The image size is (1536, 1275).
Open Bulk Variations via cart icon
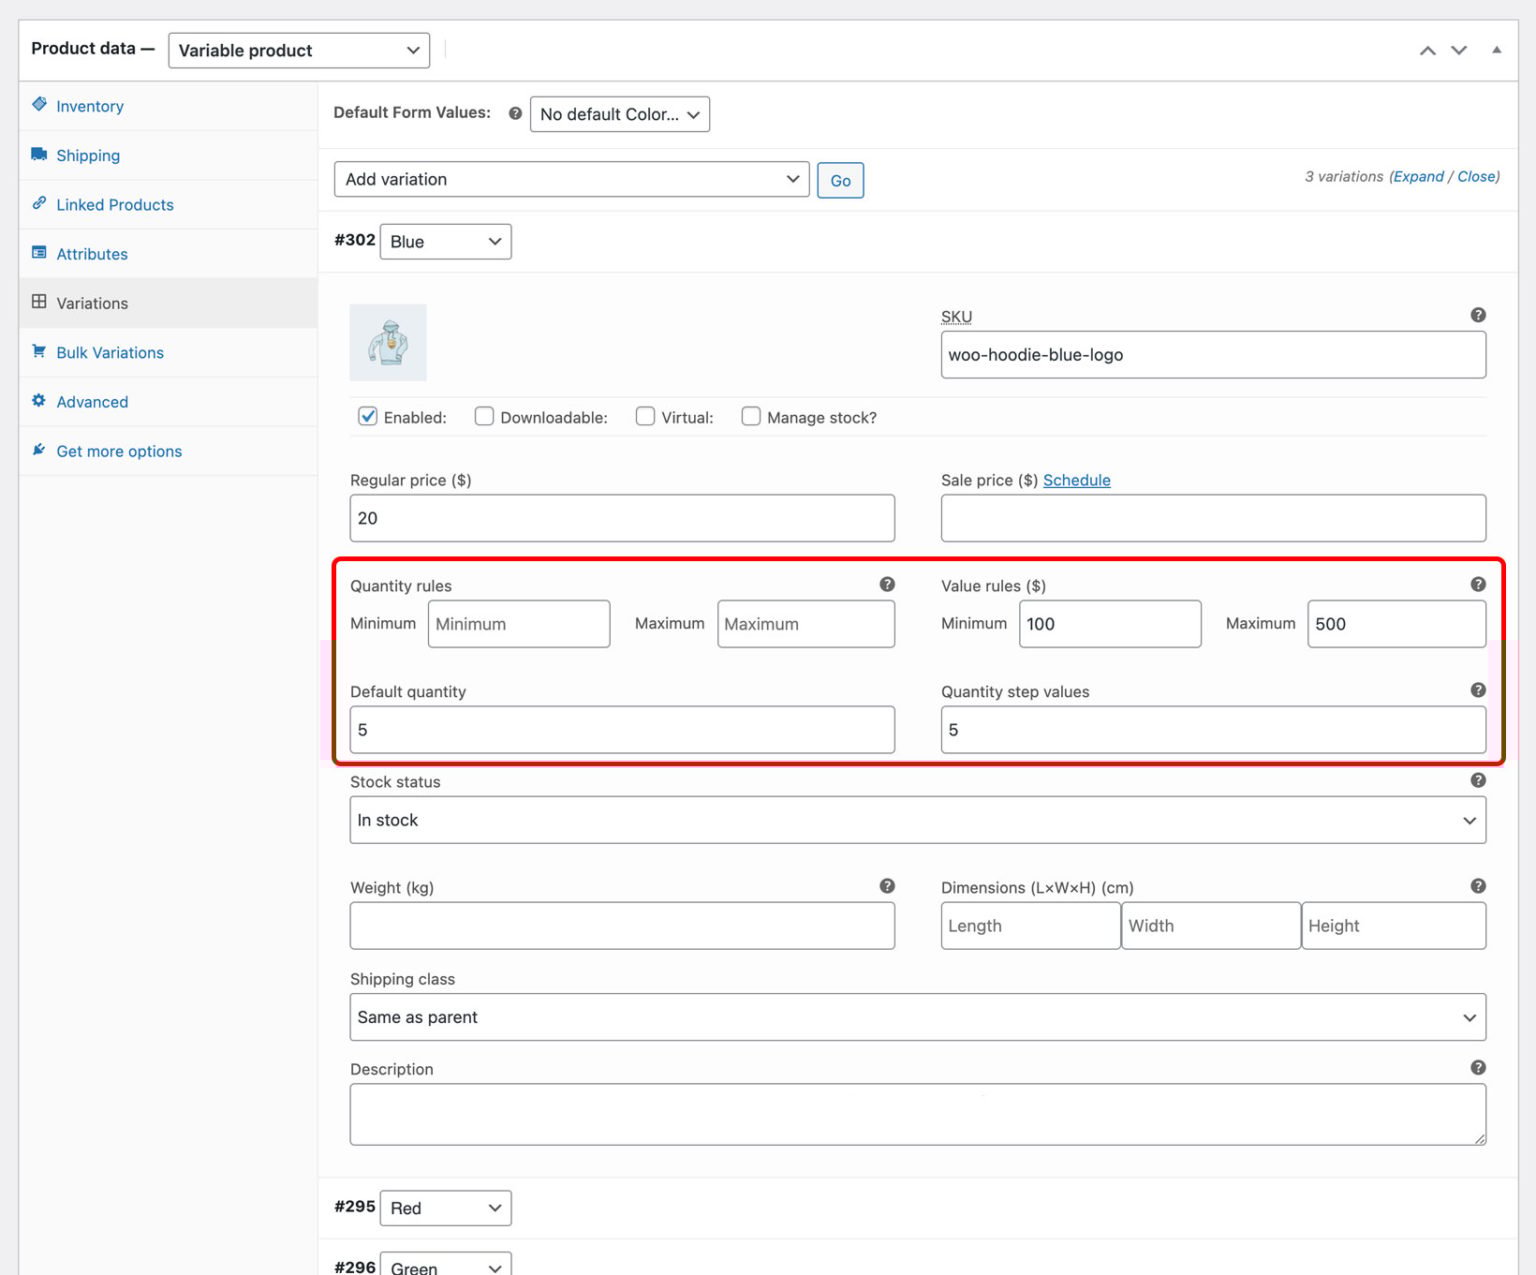tap(39, 351)
